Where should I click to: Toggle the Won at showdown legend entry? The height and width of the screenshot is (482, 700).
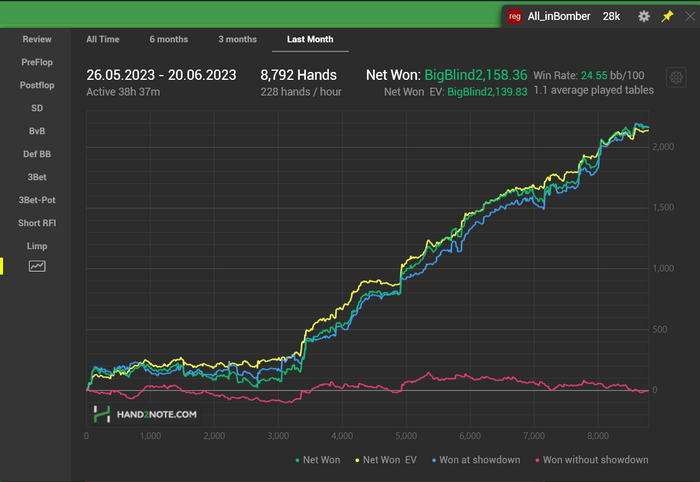(x=476, y=460)
